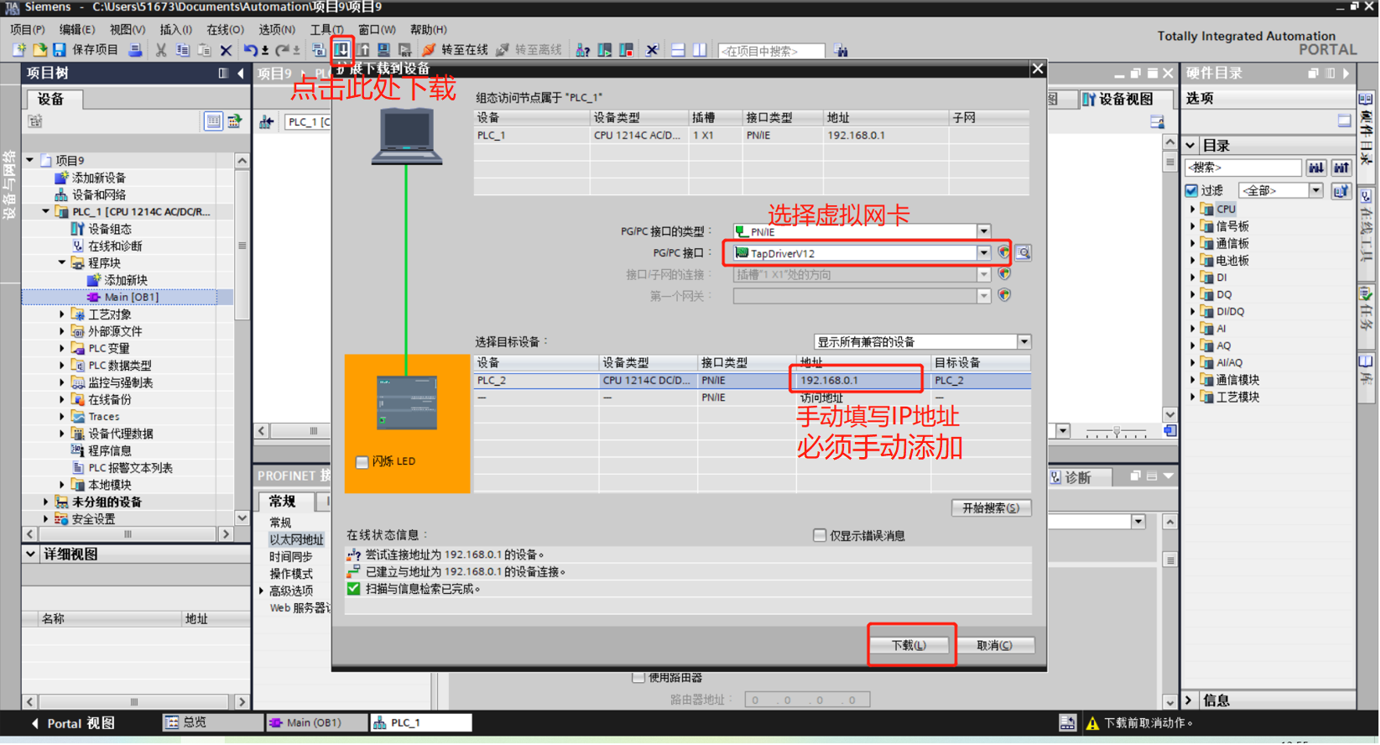Collapse the 程序块 node in project tree

pyautogui.click(x=62, y=263)
